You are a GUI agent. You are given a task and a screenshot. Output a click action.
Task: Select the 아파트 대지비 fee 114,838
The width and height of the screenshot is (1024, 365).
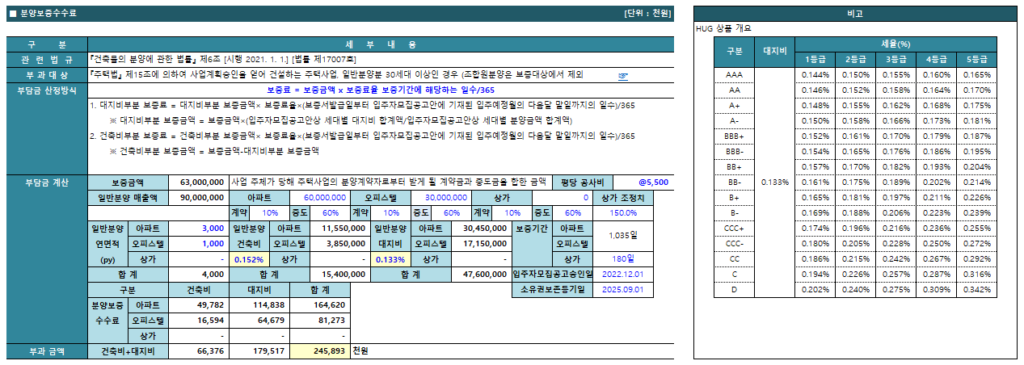point(260,304)
